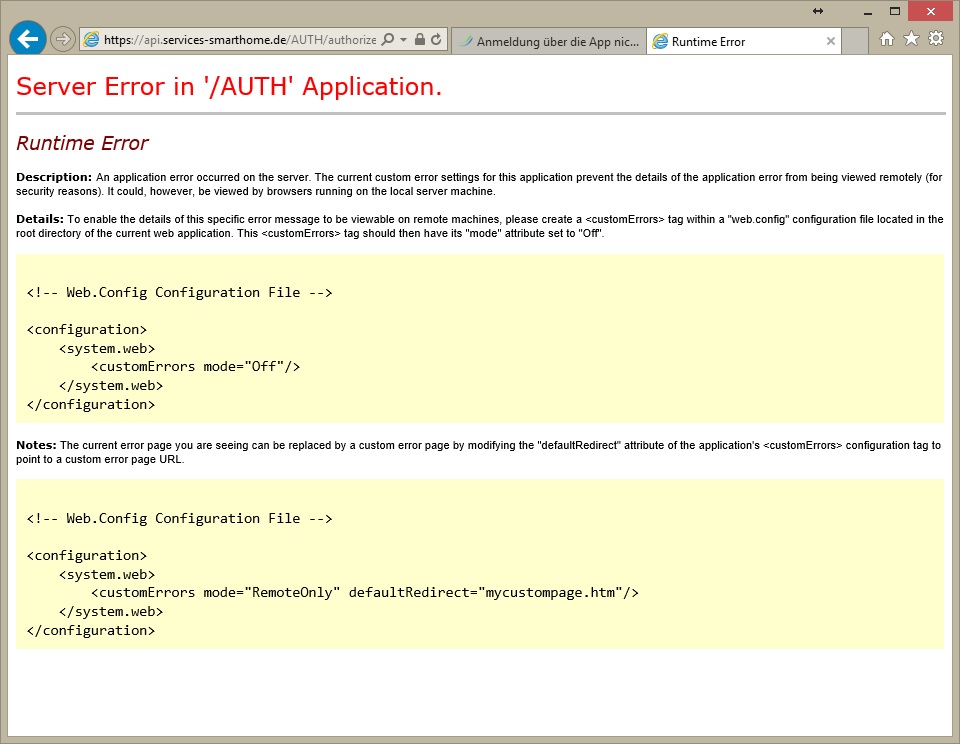Image resolution: width=960 pixels, height=744 pixels.
Task: Open the security report lock icon
Action: (x=419, y=39)
